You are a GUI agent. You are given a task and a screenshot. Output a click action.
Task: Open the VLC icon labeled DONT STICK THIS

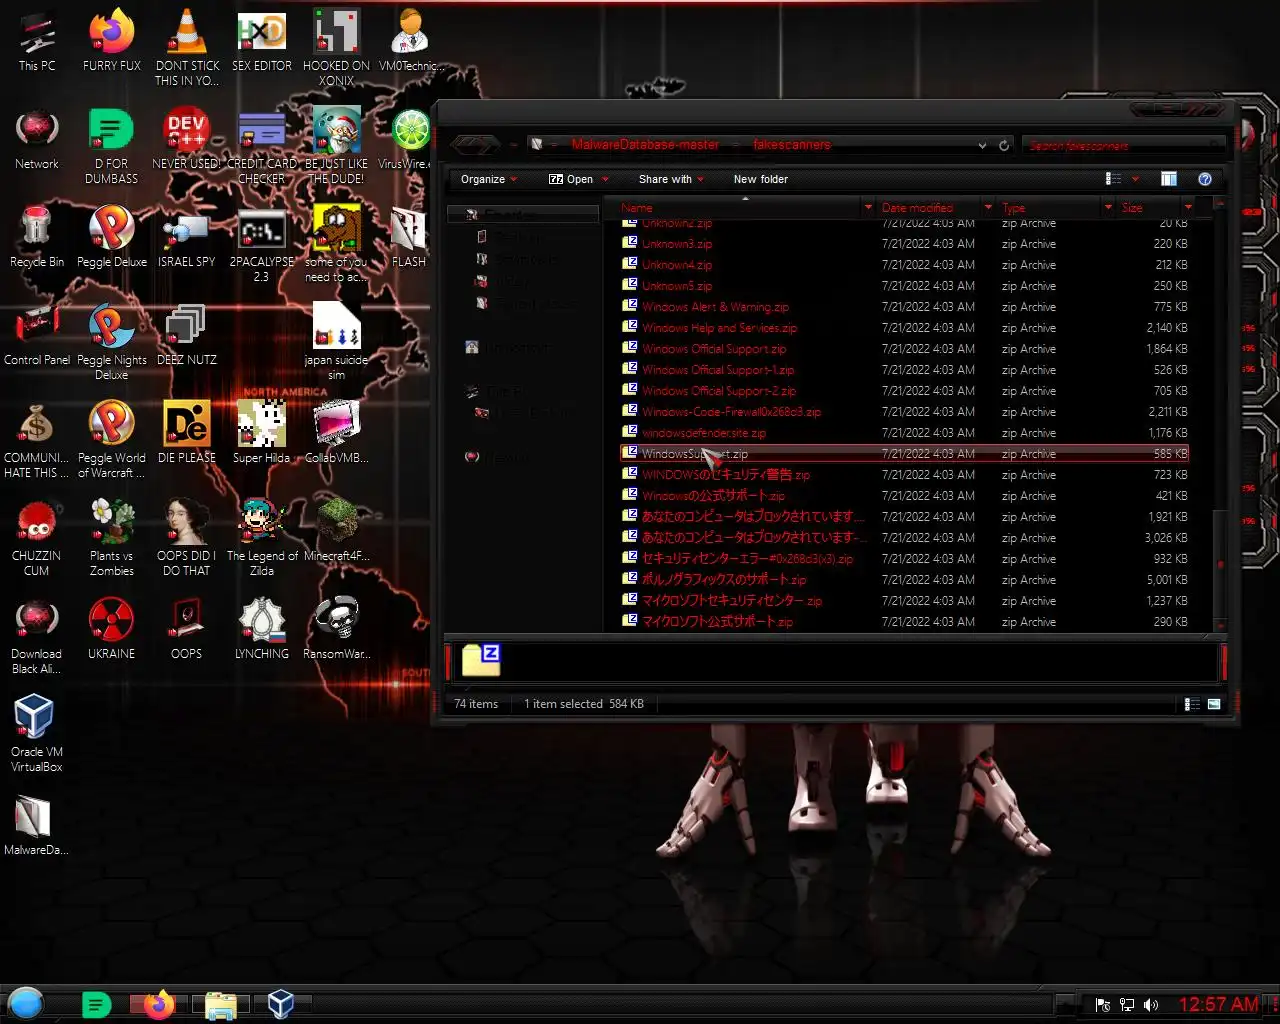click(x=187, y=48)
